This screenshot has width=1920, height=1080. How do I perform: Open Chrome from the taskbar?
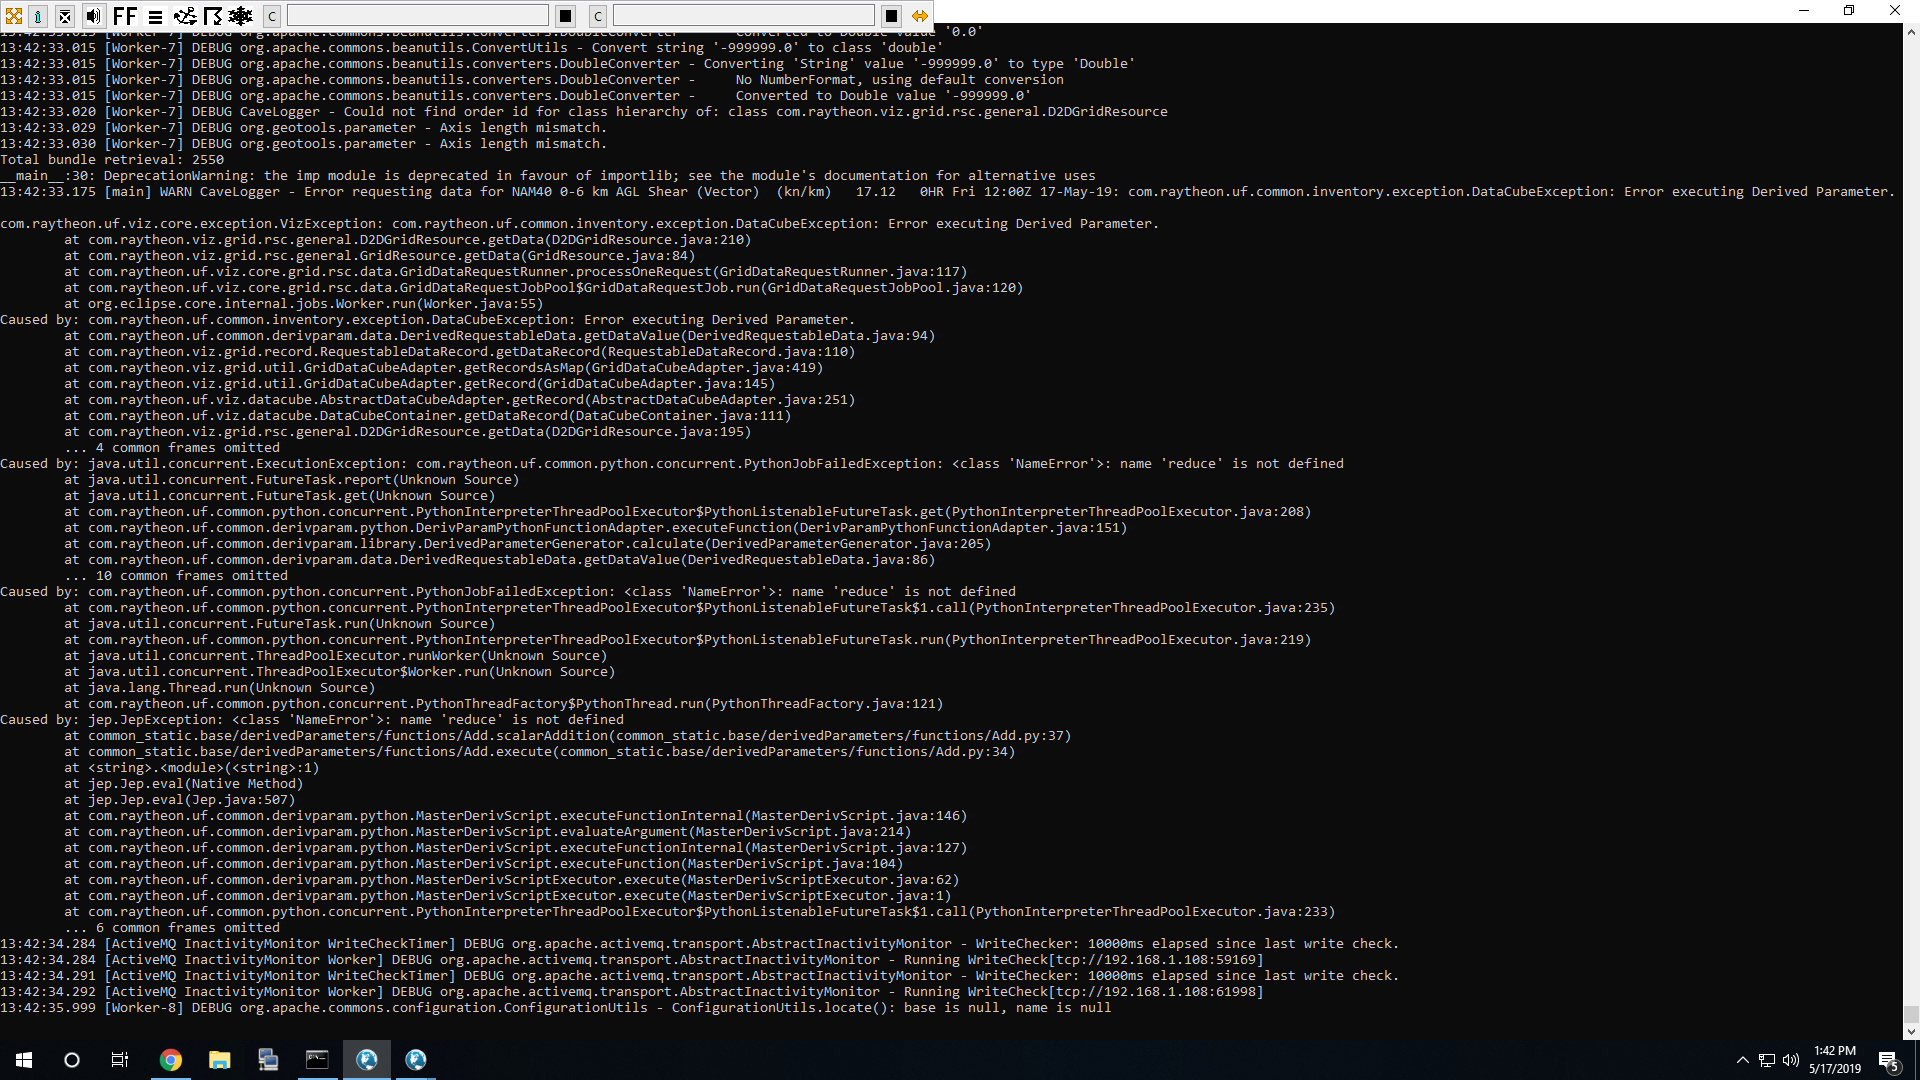point(171,1060)
